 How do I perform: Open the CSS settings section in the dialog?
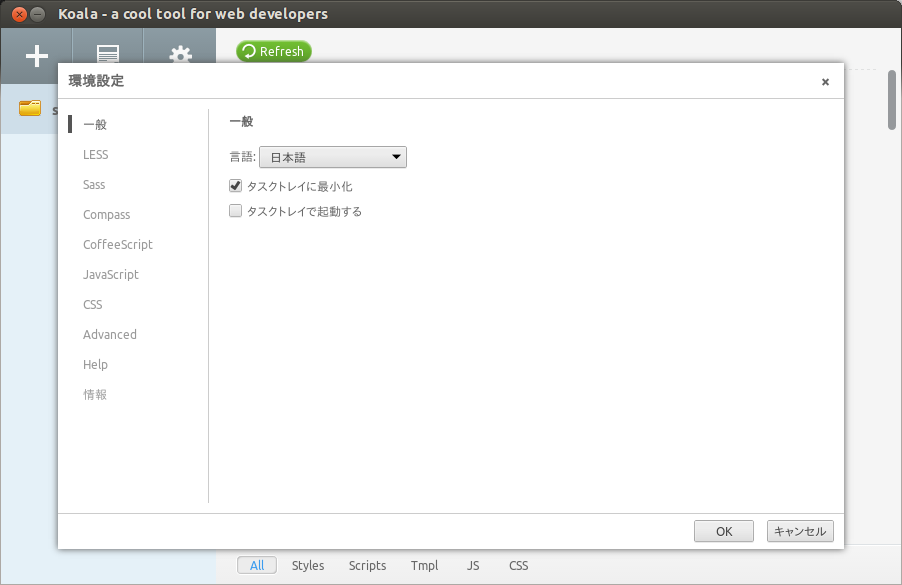tap(93, 304)
